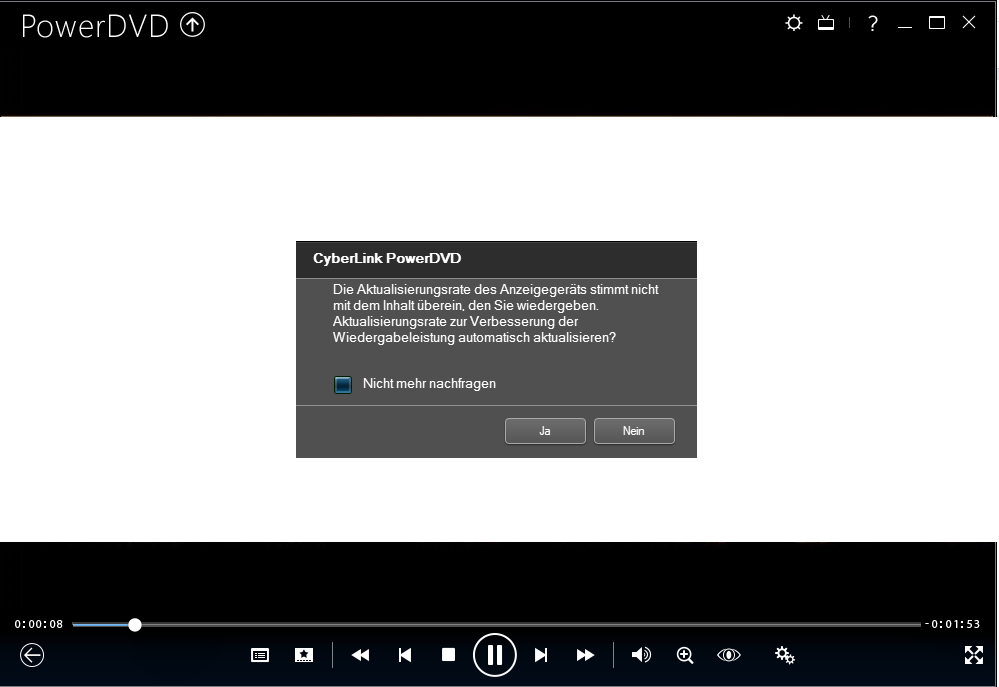Click the seek bar track near its middle
999x687 pixels.
click(x=496, y=625)
